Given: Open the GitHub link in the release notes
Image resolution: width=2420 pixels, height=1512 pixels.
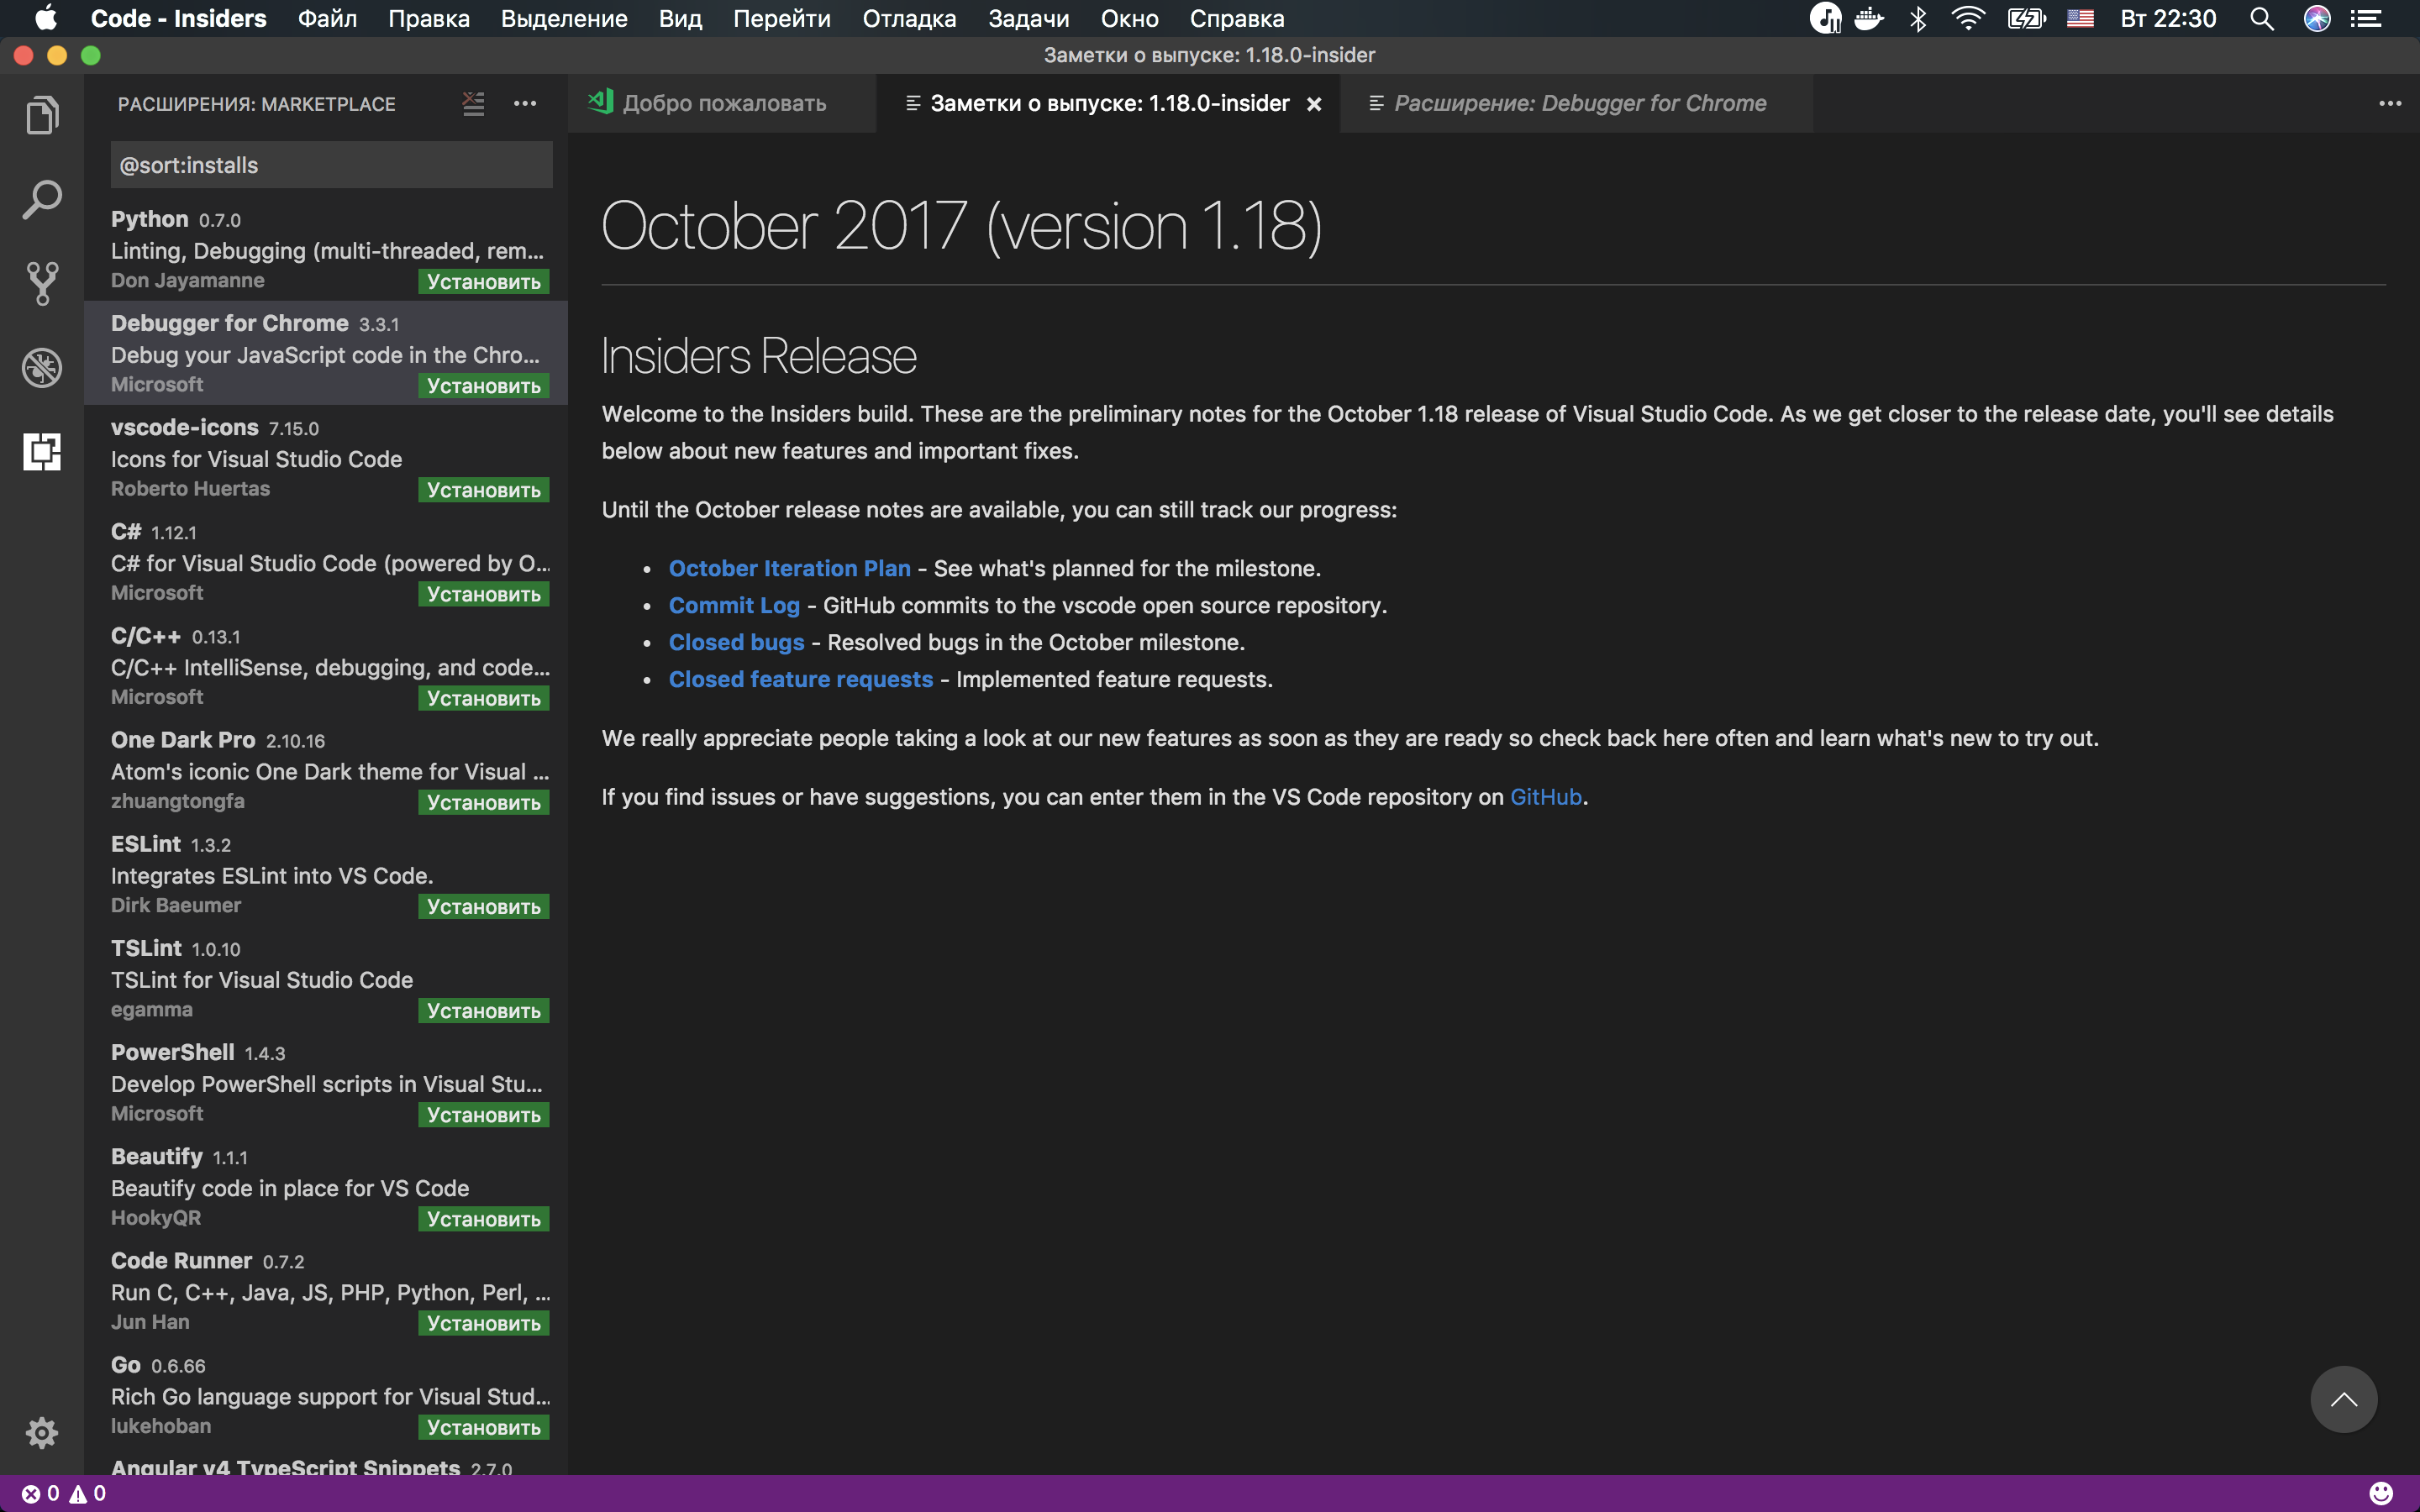Looking at the screenshot, I should coord(1545,797).
